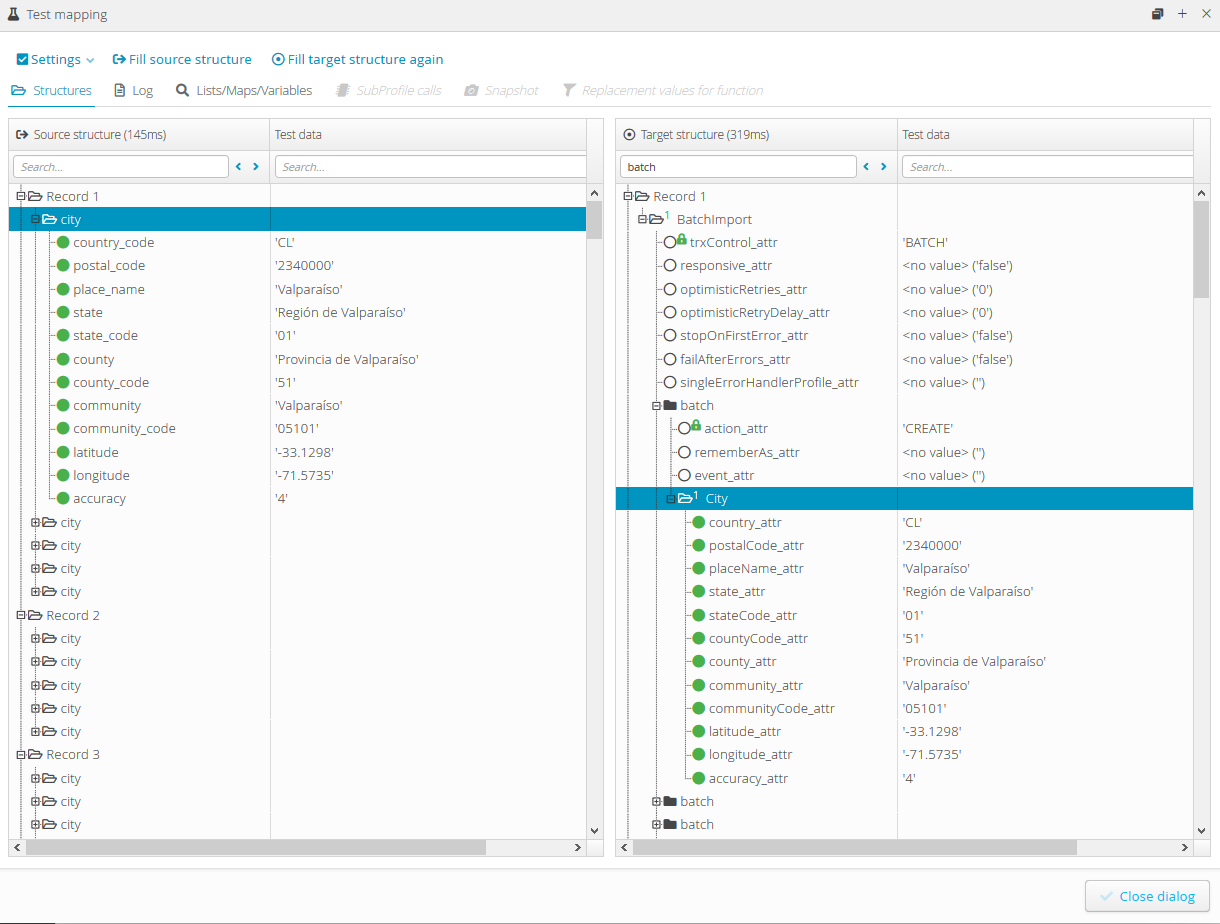
Task: Select accuracy_attr in target tree
Action: coord(748,778)
